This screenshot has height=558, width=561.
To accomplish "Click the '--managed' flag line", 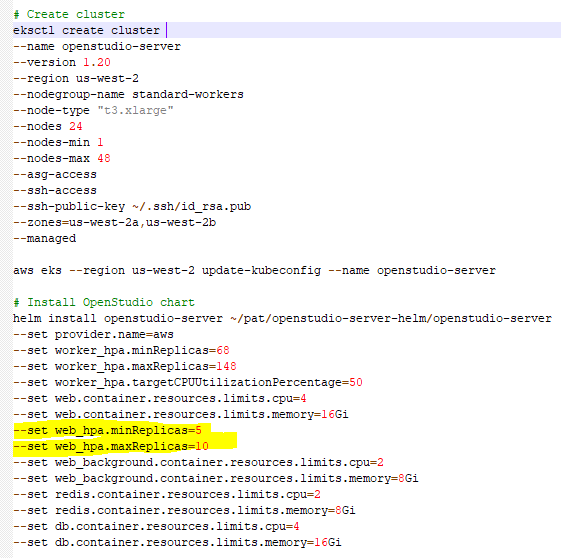I will pos(45,239).
